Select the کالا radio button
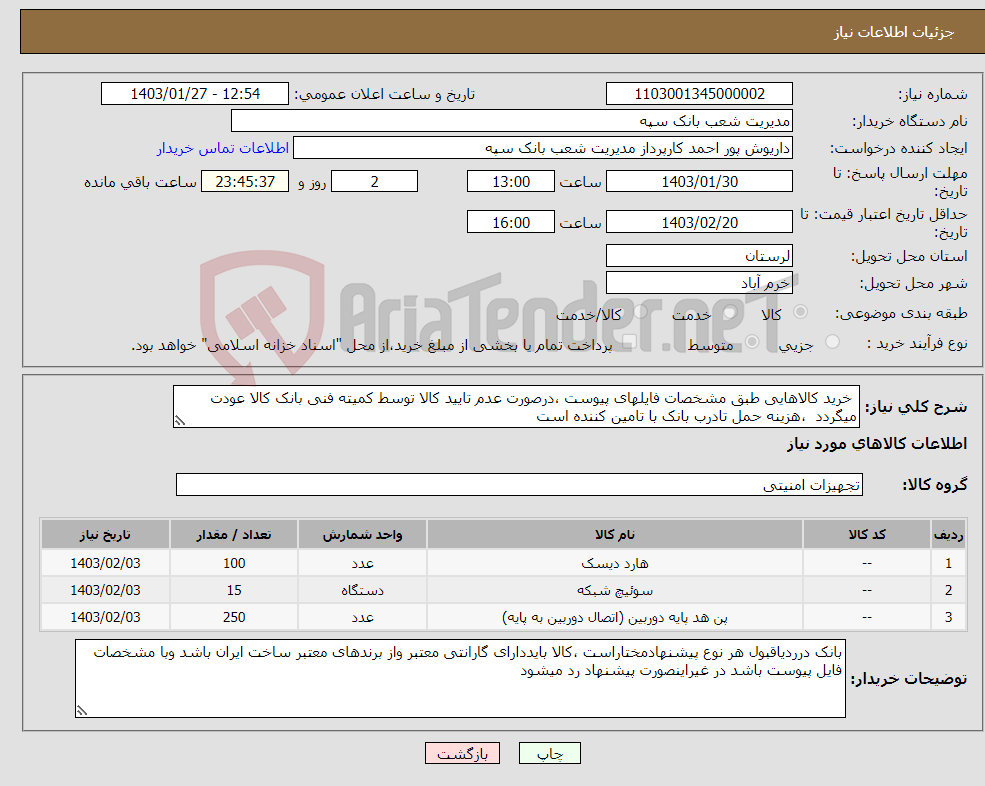Viewport: 985px width, 786px height. [800, 312]
